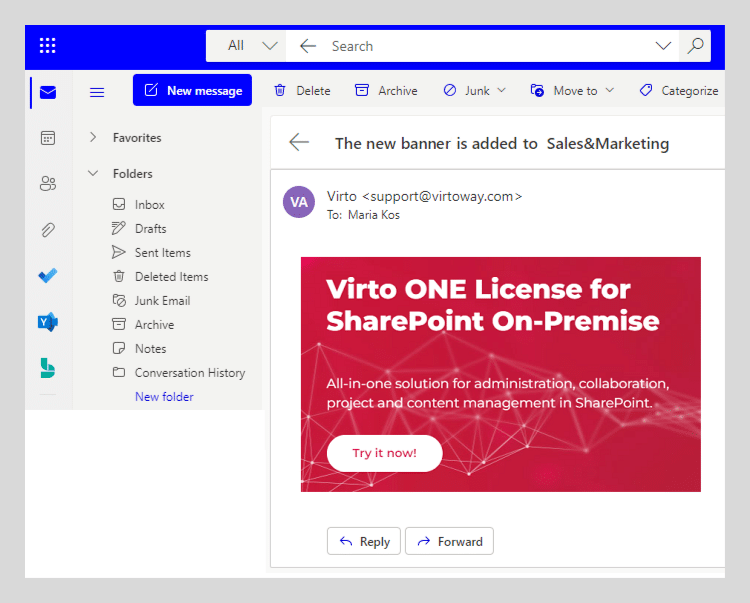Expand the Favorites section
The height and width of the screenshot is (603, 750).
93,137
